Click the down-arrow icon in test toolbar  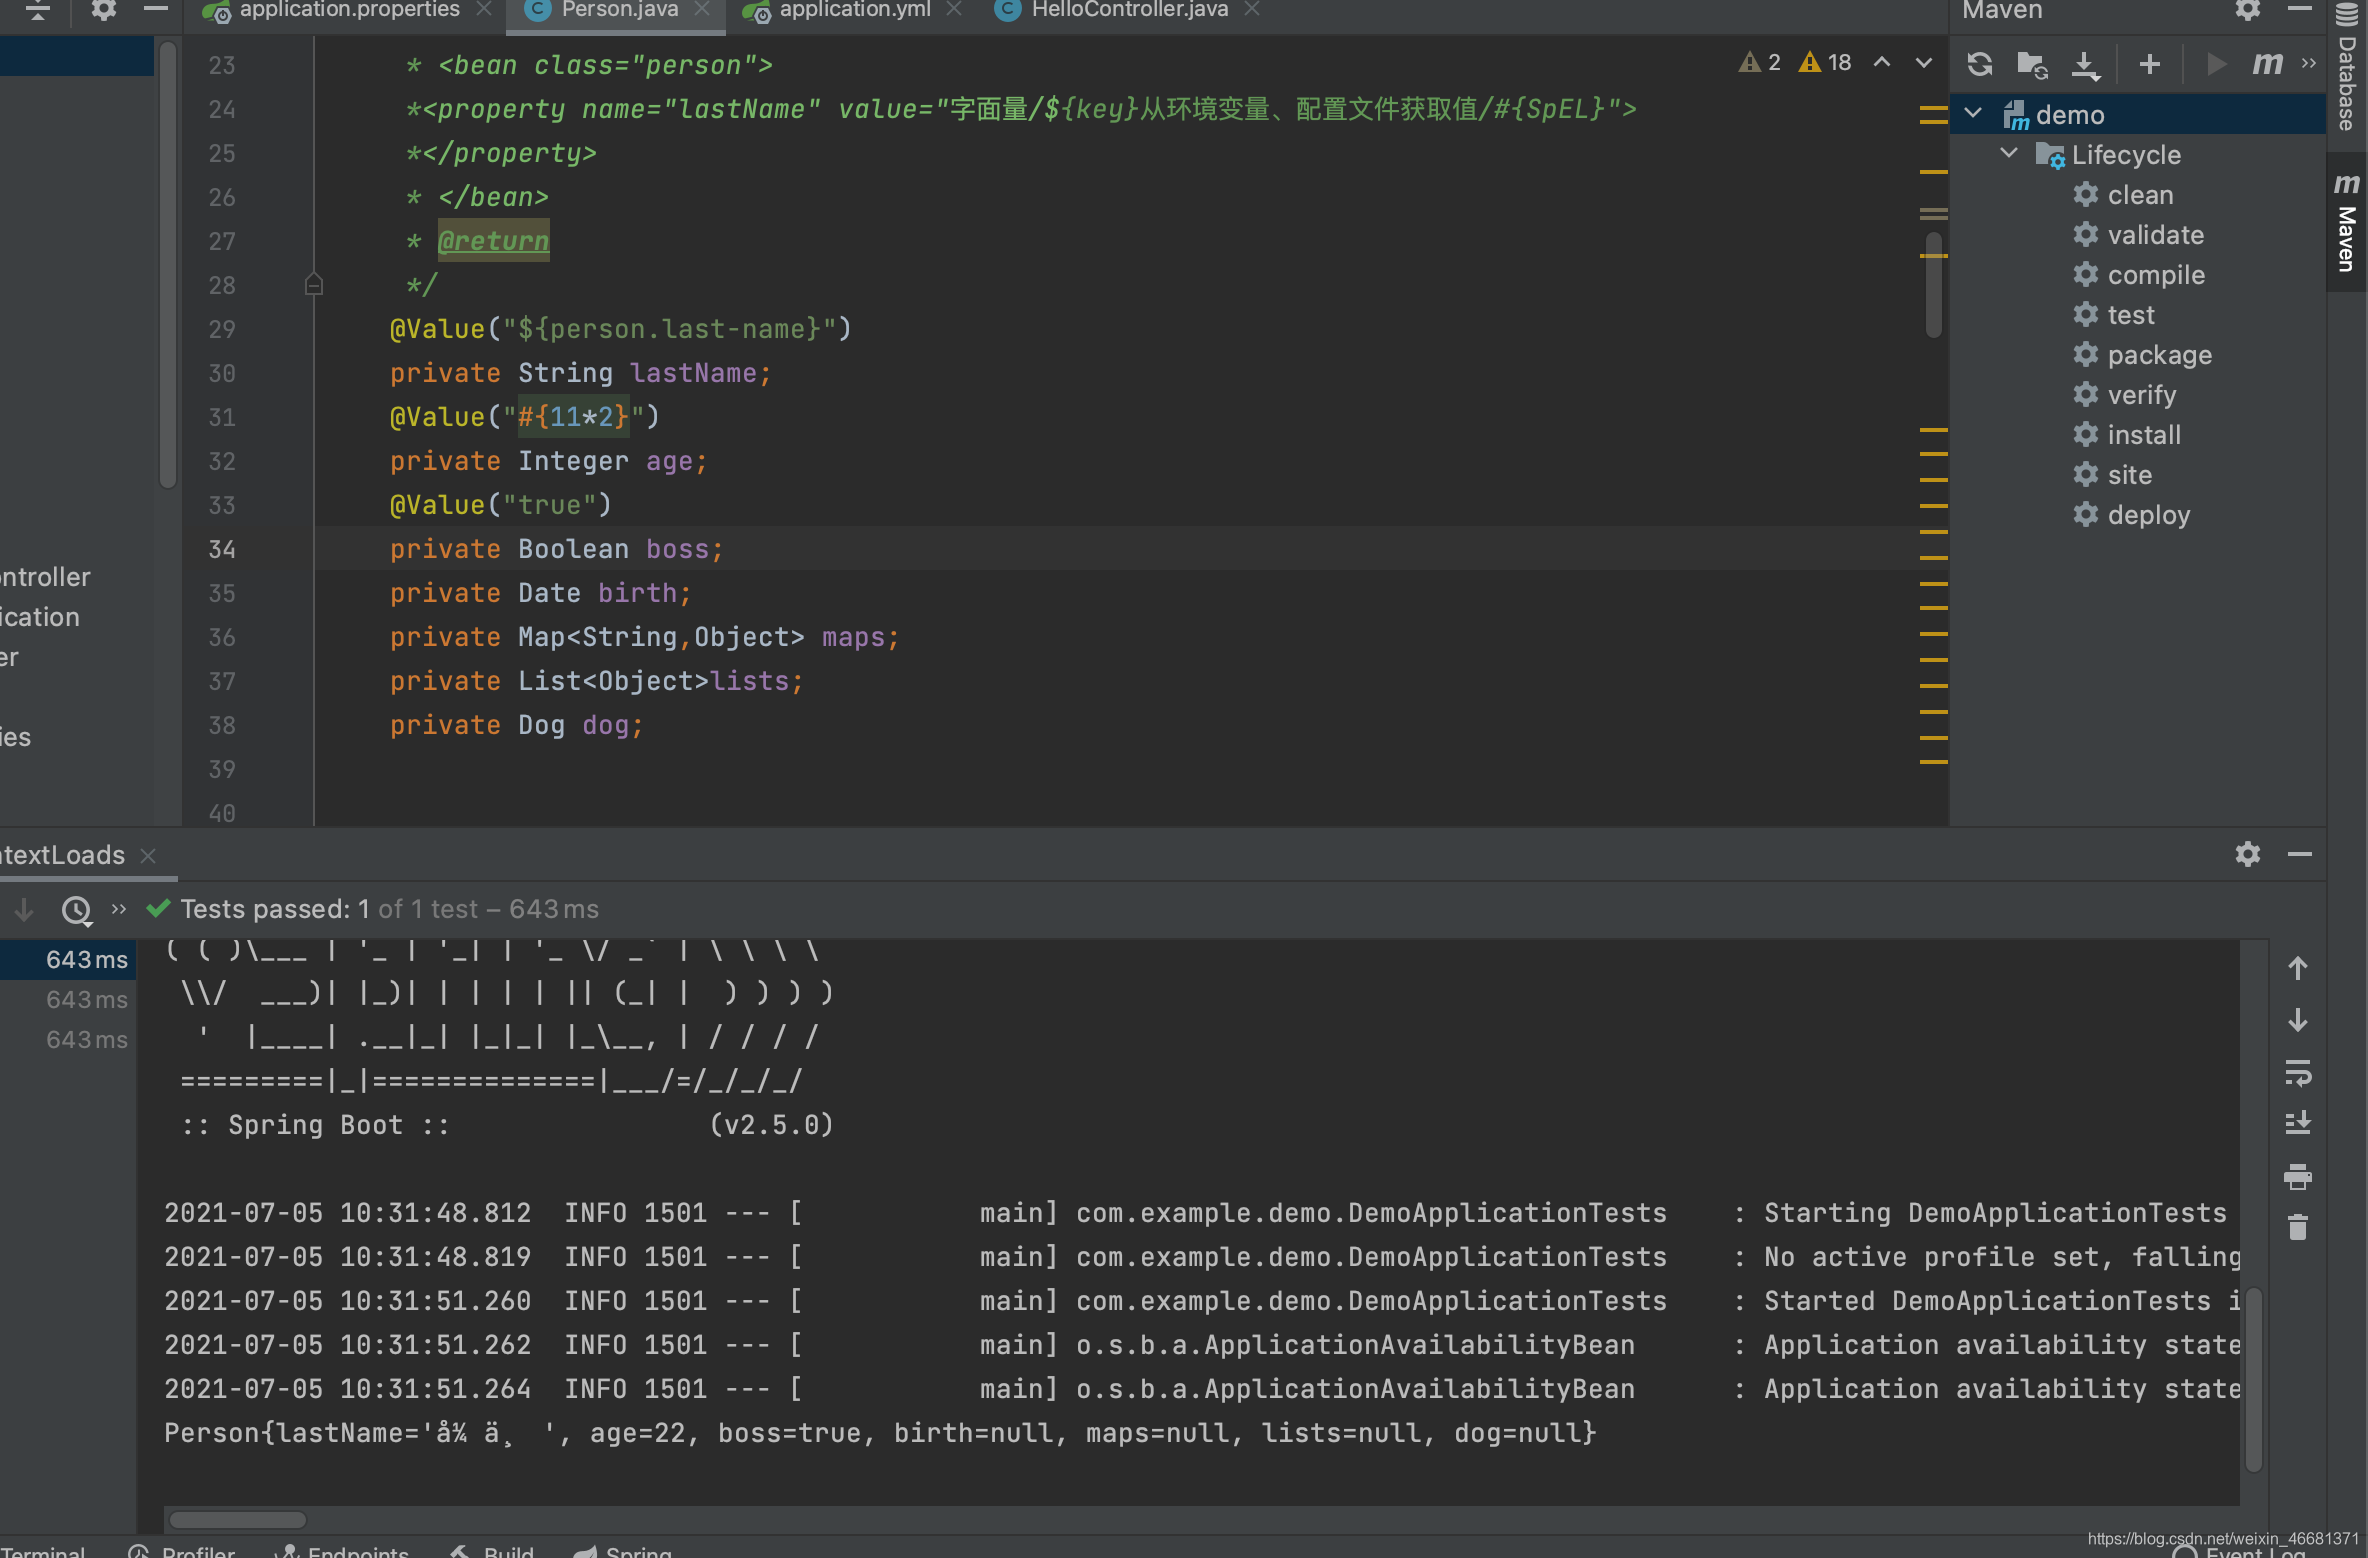click(24, 909)
